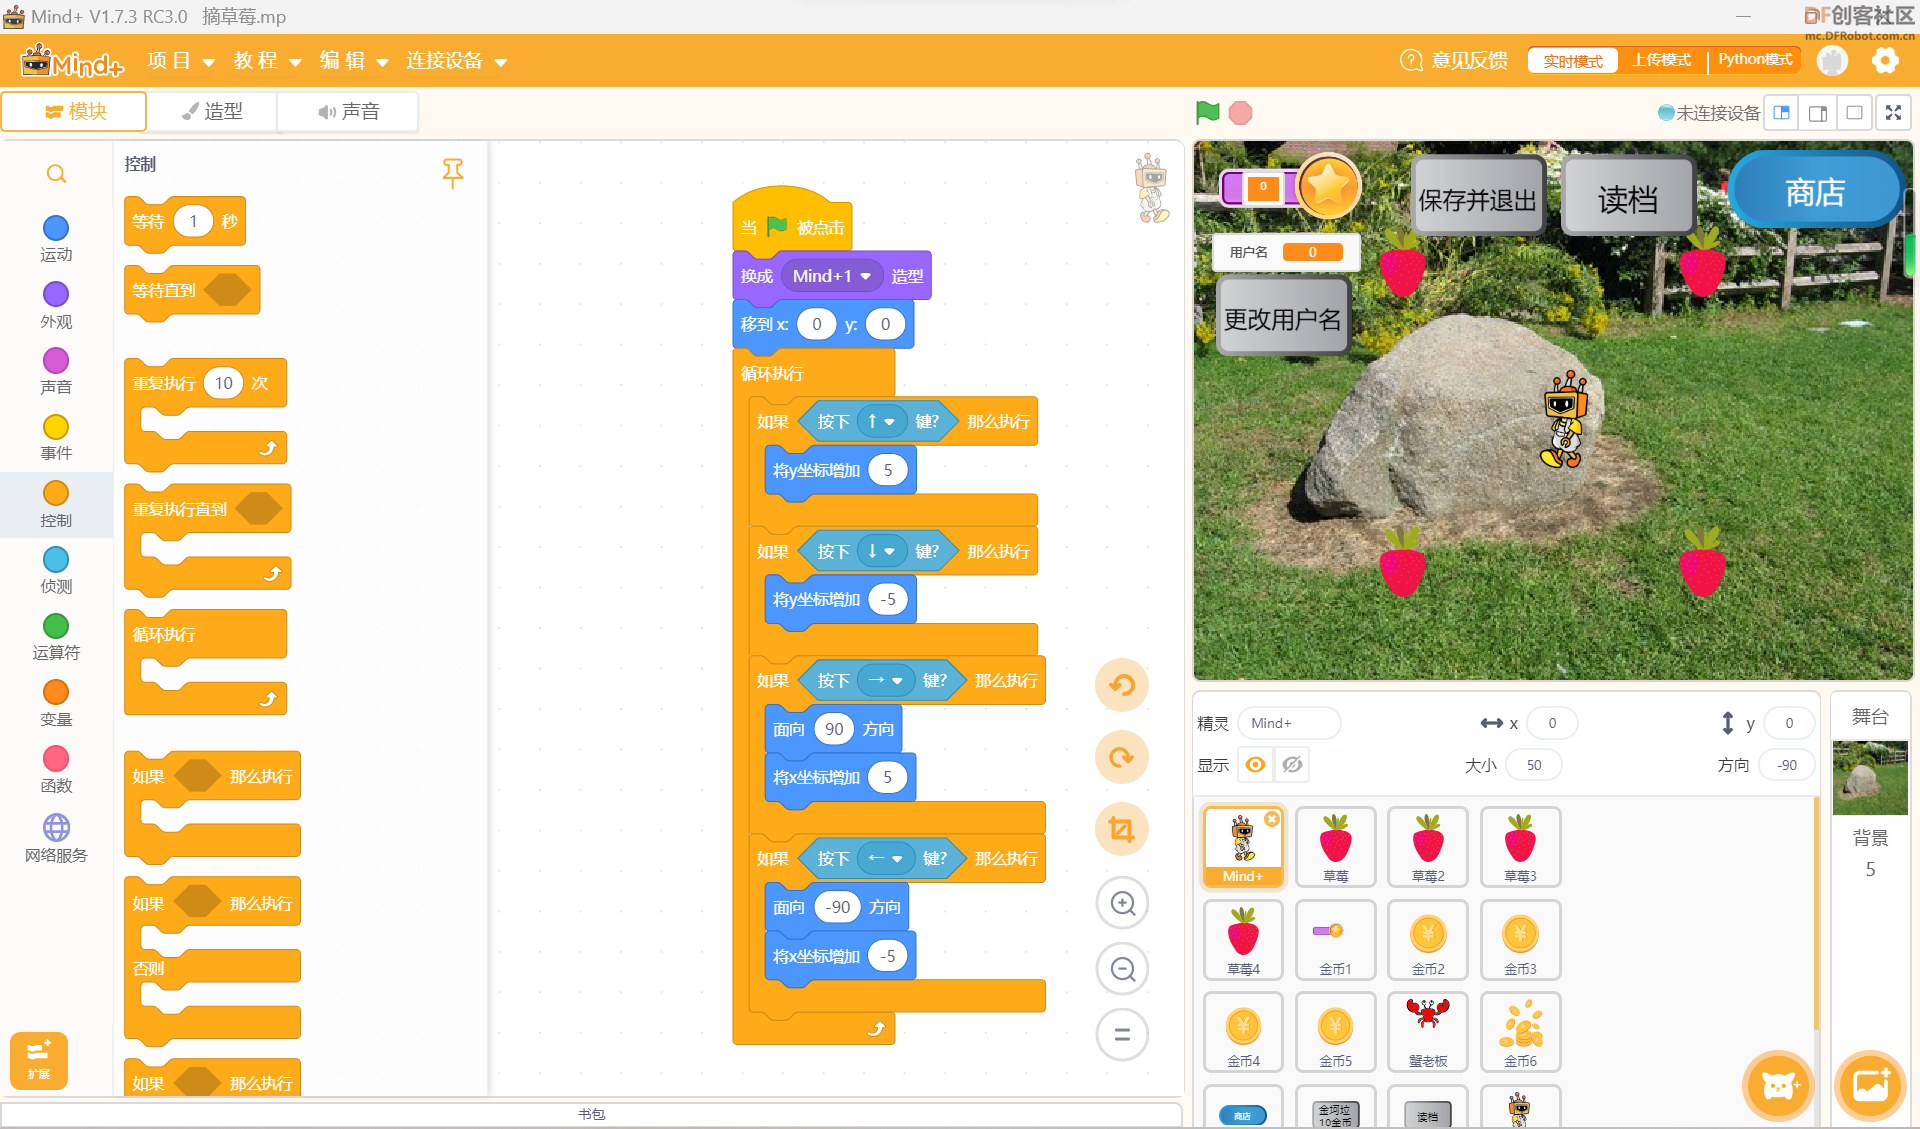This screenshot has width=1920, height=1129.
Task: Click the red stop button
Action: [x=1240, y=113]
